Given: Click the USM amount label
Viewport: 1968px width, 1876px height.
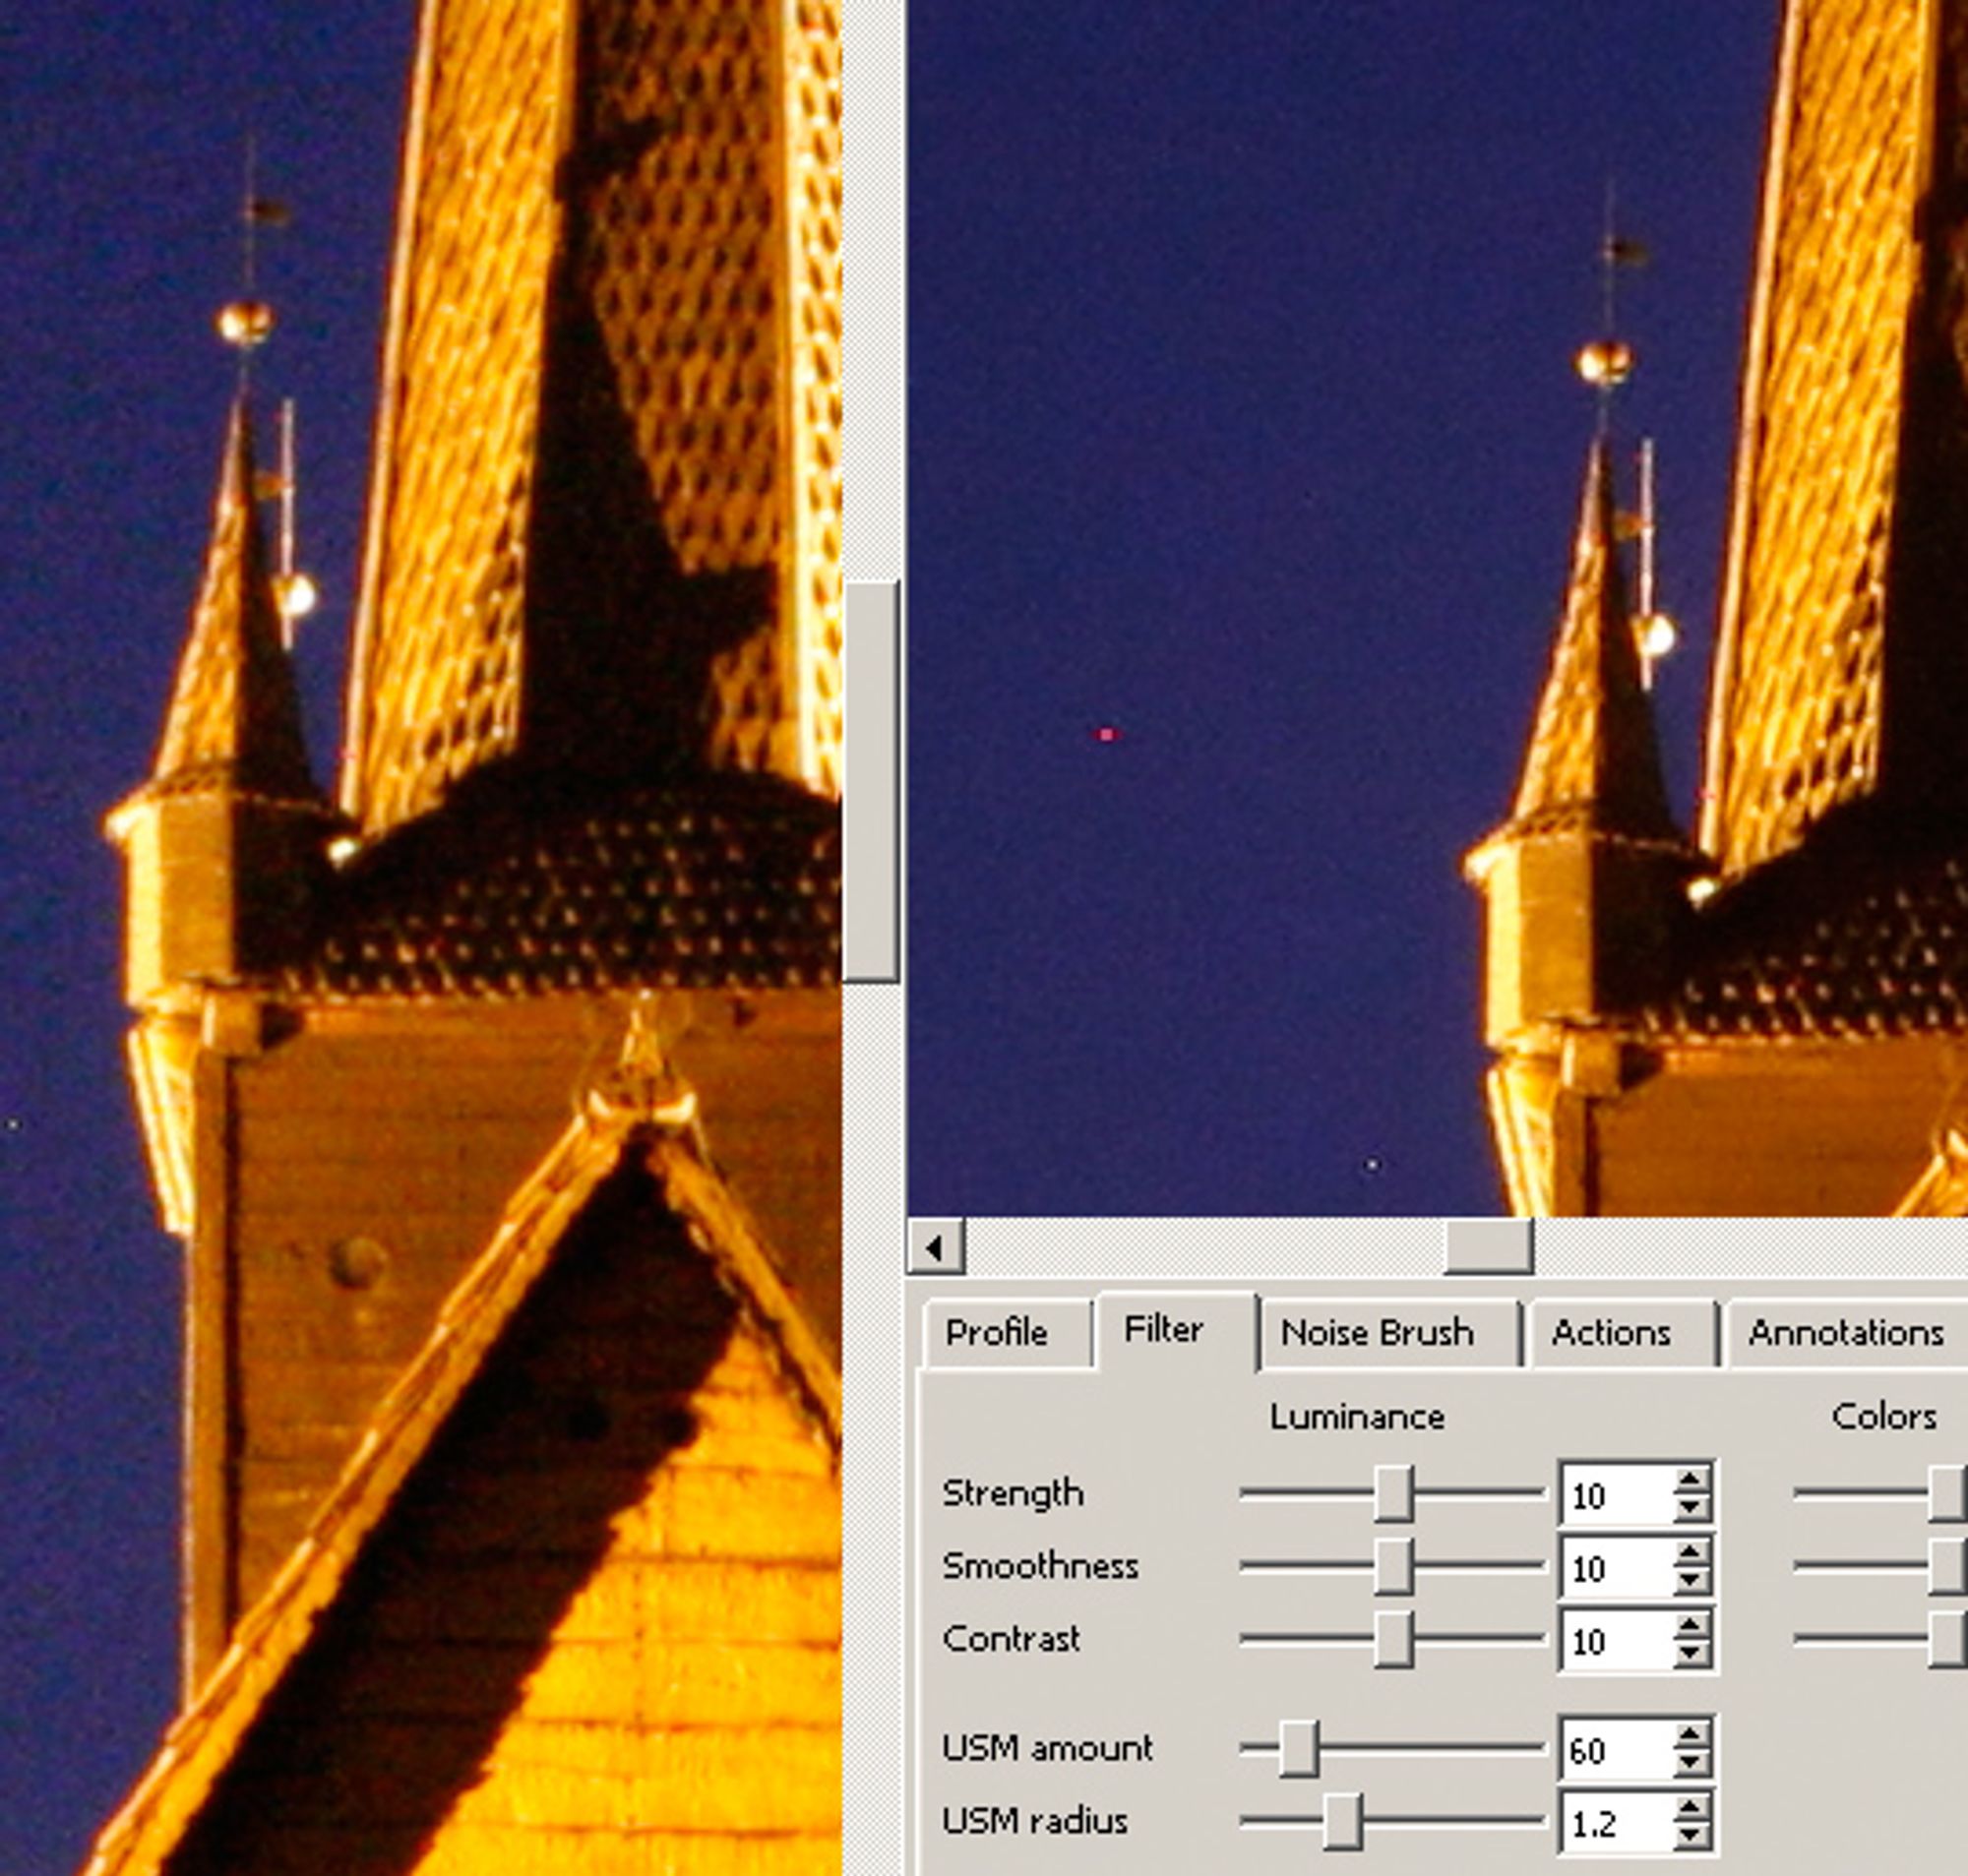Looking at the screenshot, I should (1047, 1749).
